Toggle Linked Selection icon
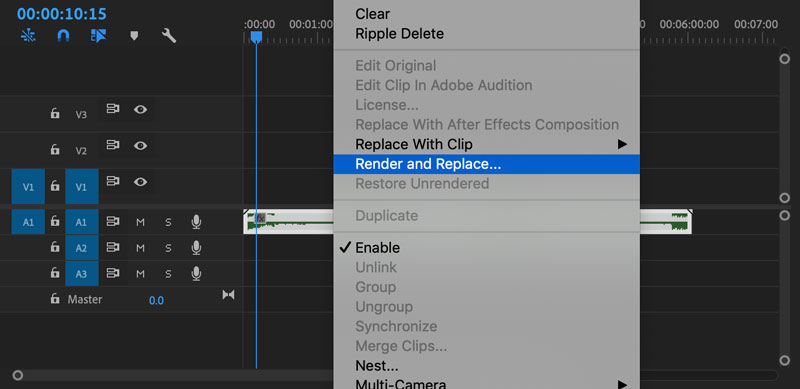 coord(98,36)
